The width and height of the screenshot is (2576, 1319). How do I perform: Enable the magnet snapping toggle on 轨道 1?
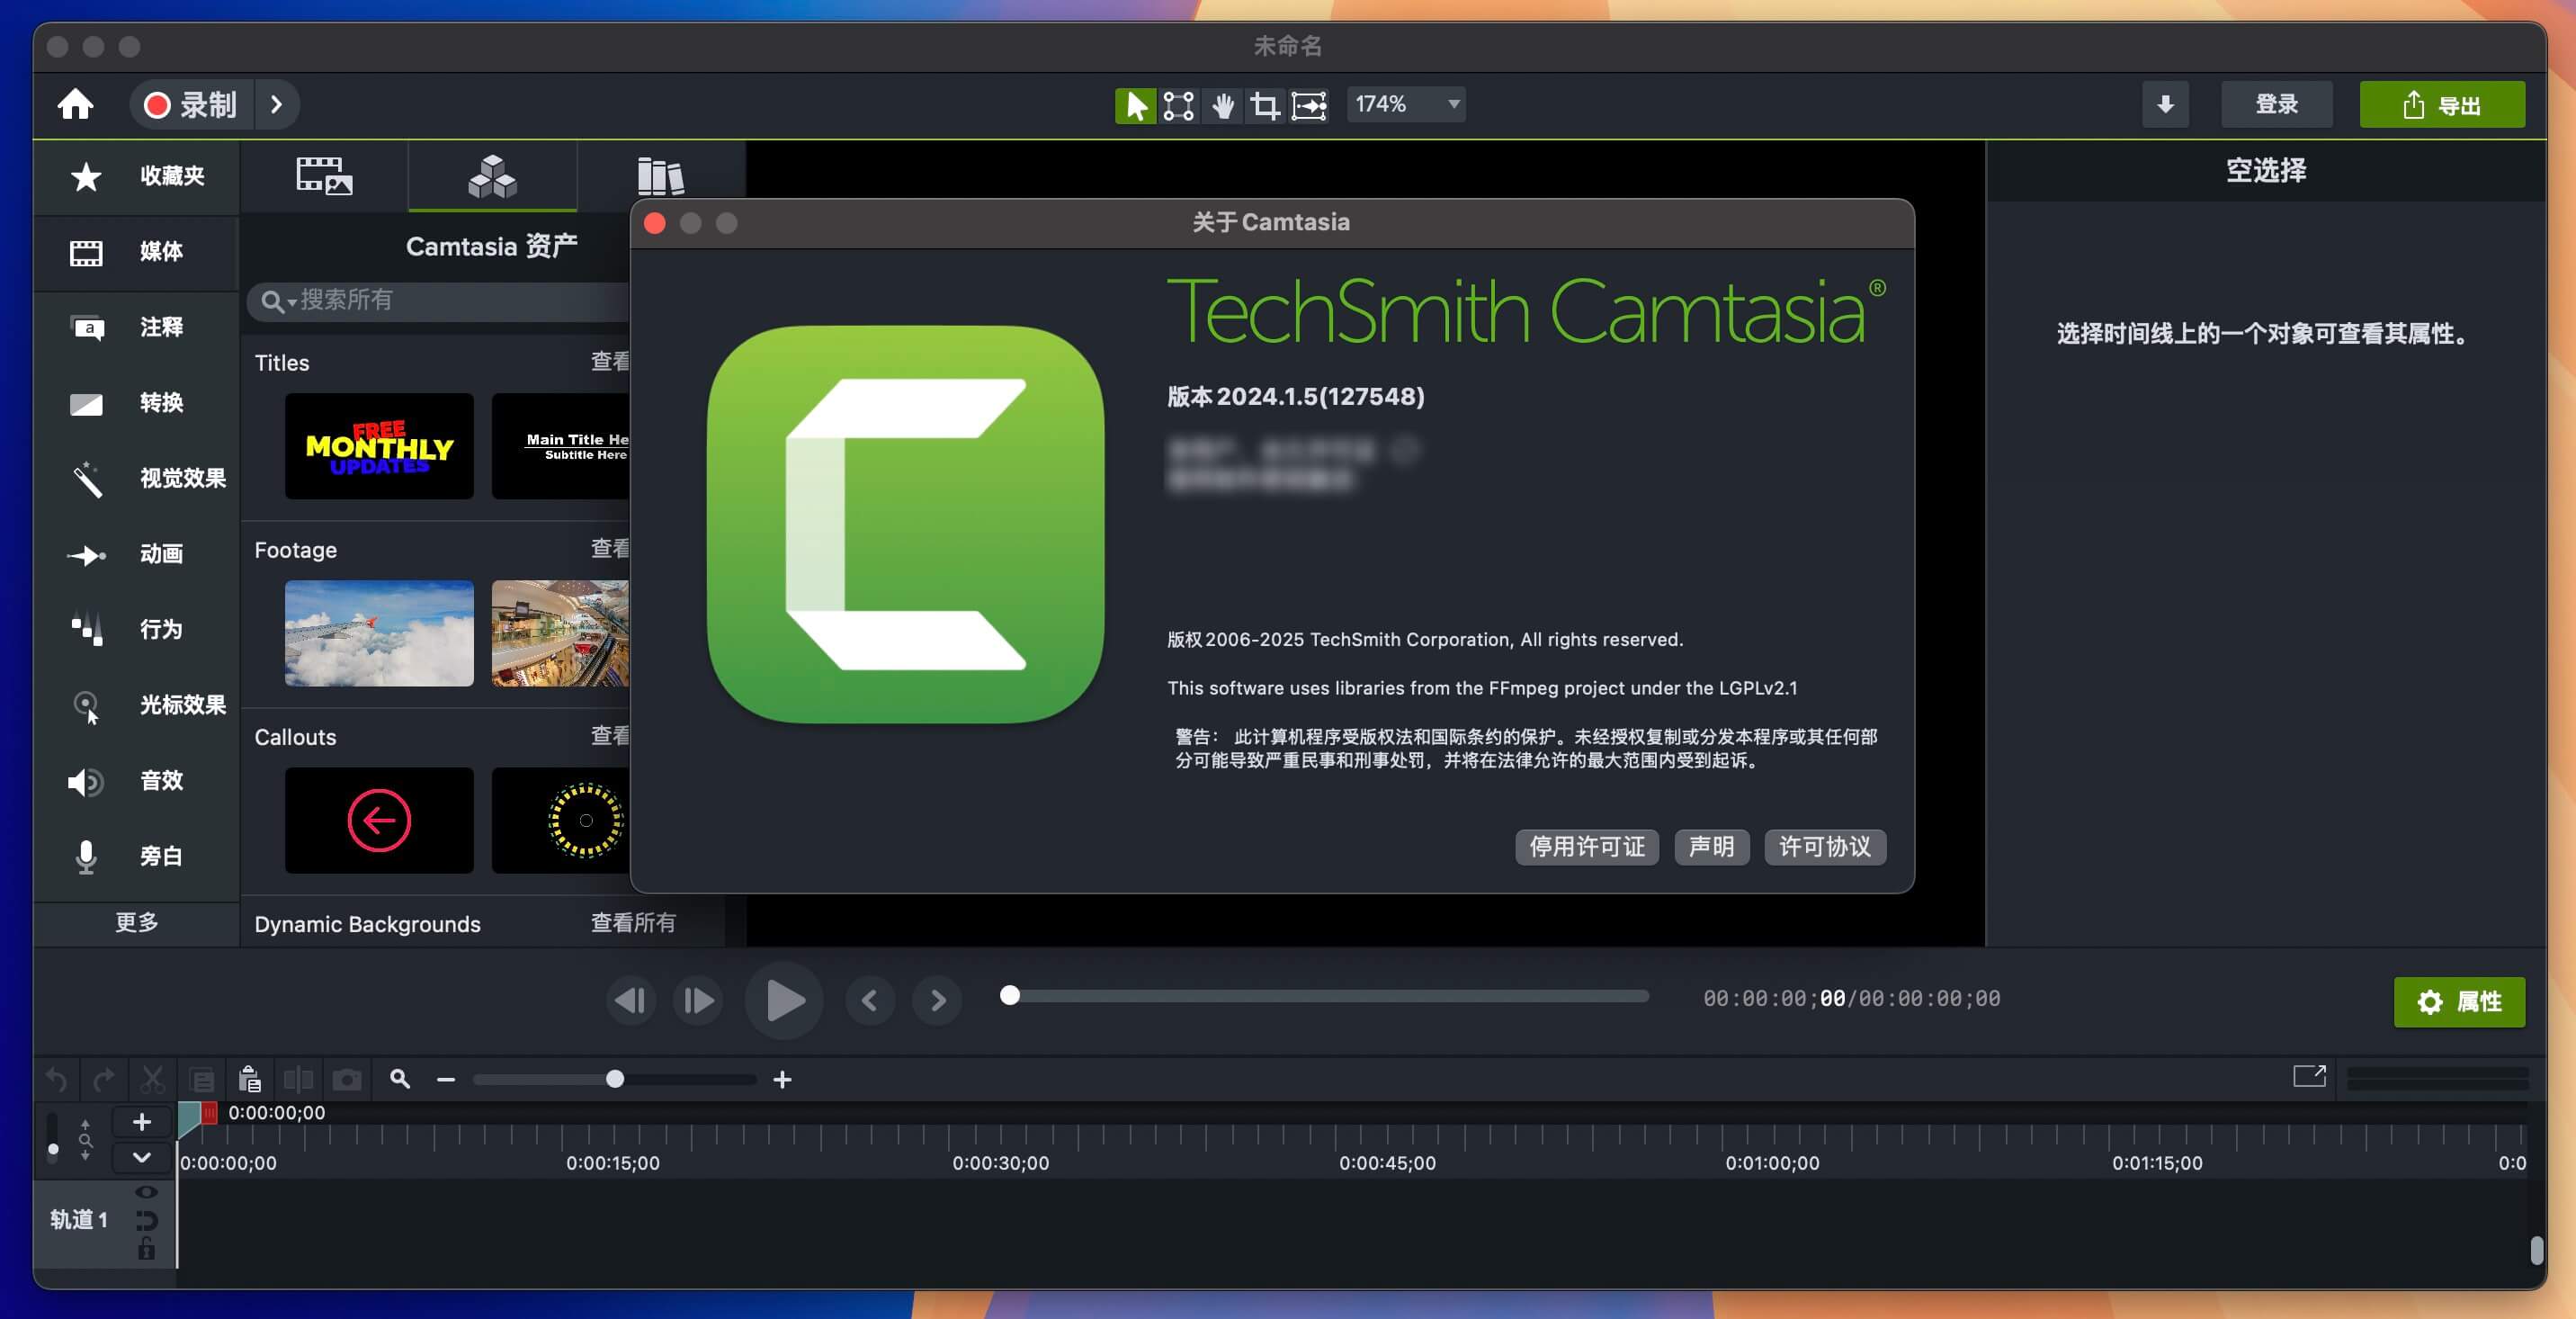pos(147,1220)
